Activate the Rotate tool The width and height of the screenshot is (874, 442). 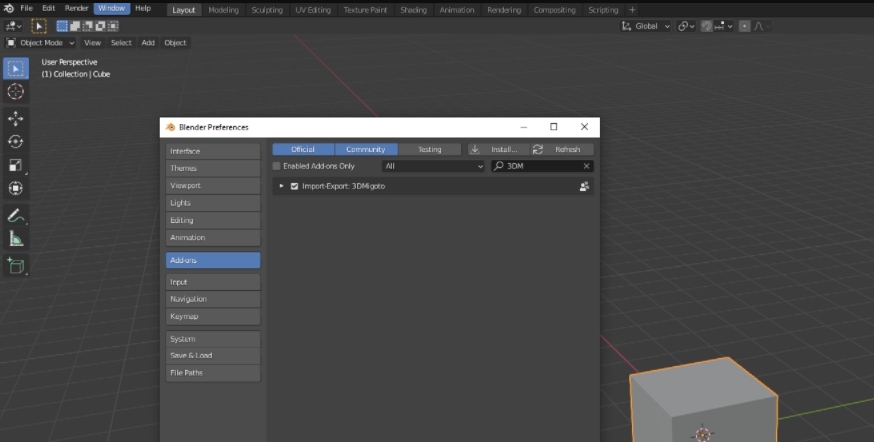(16, 142)
